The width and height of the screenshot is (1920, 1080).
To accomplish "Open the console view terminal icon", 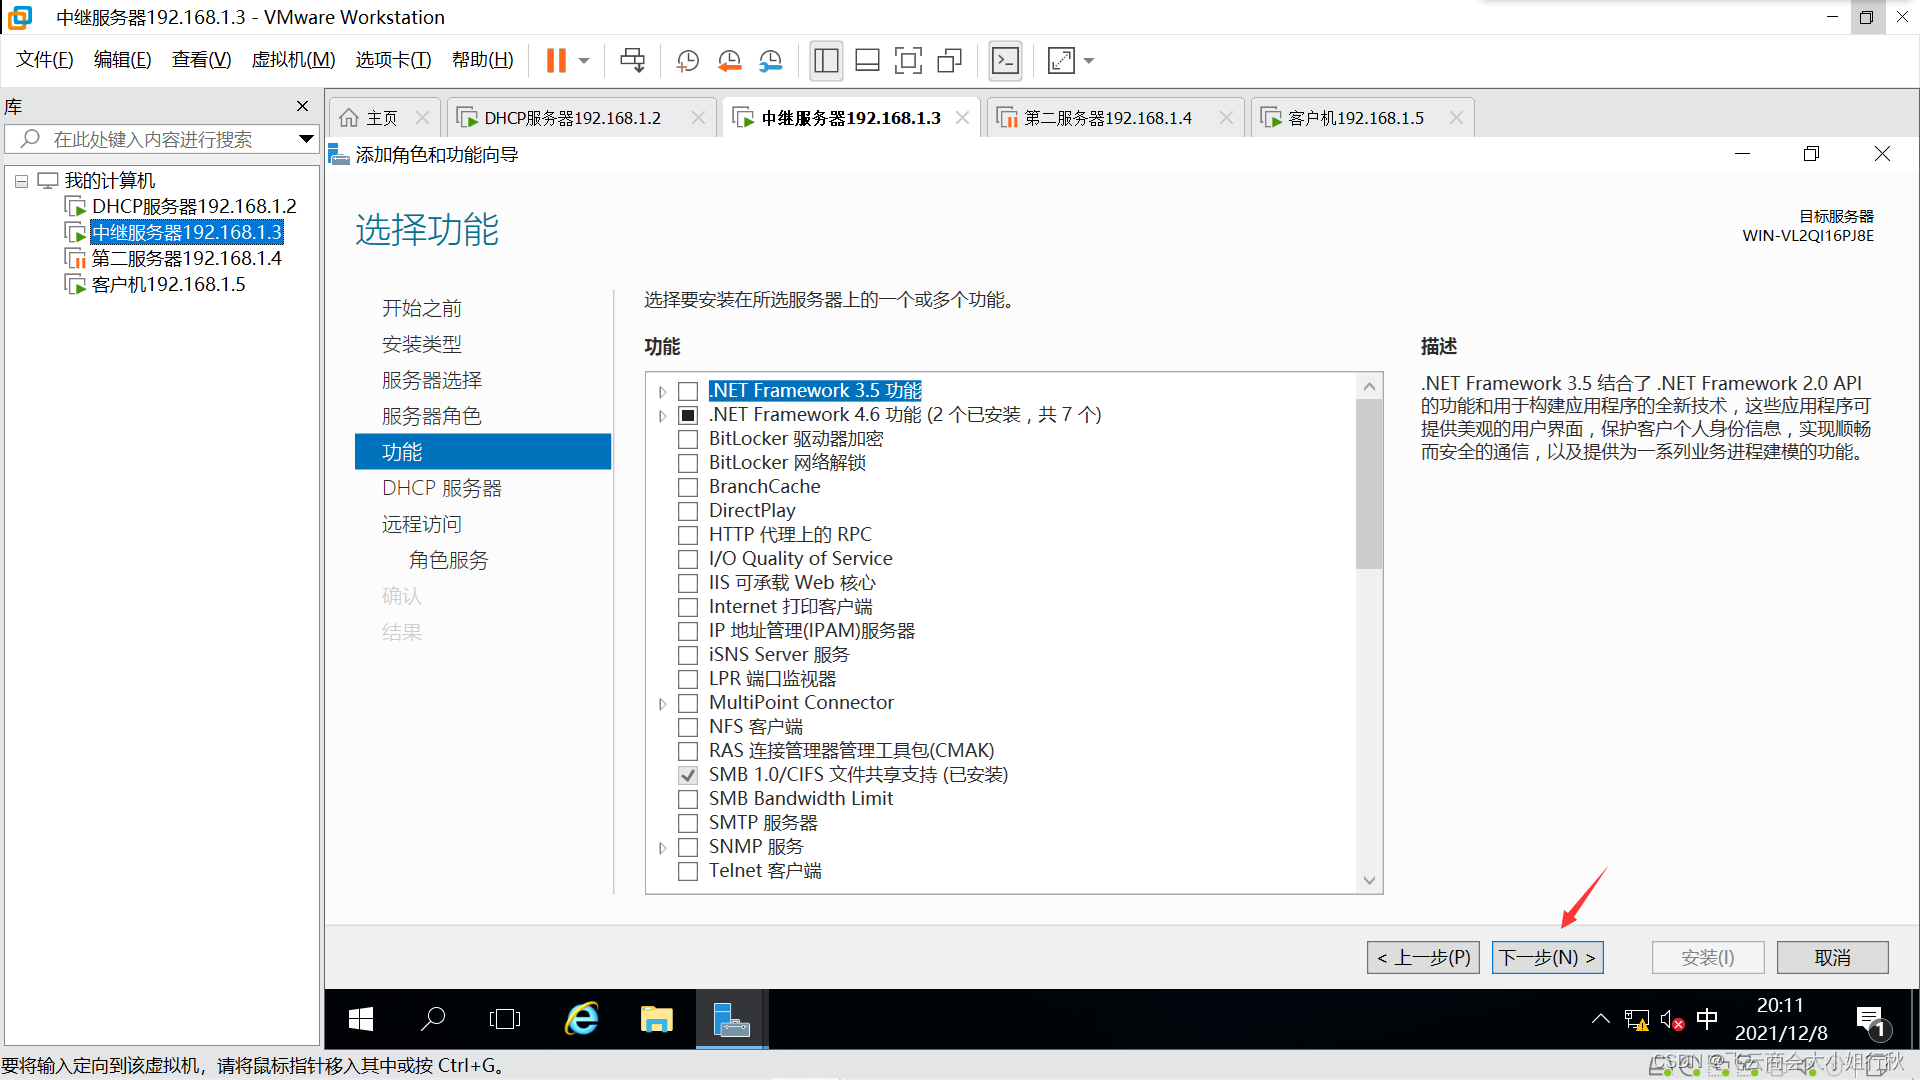I will 1005,61.
